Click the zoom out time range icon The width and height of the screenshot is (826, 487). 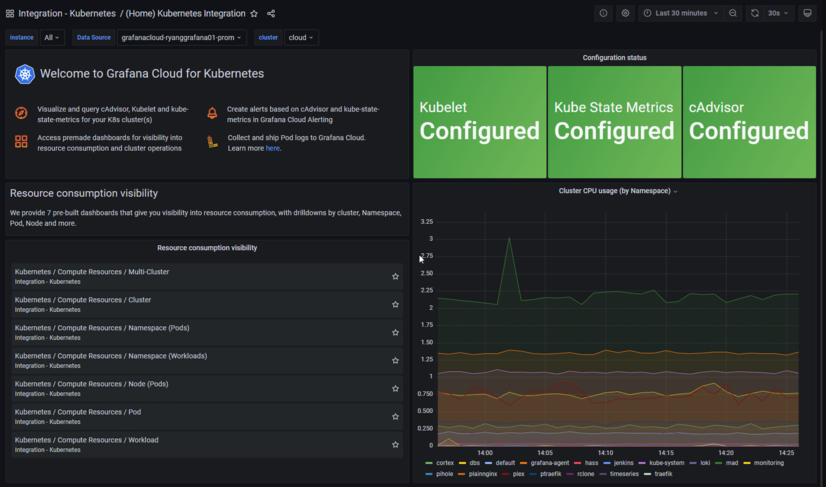click(733, 13)
